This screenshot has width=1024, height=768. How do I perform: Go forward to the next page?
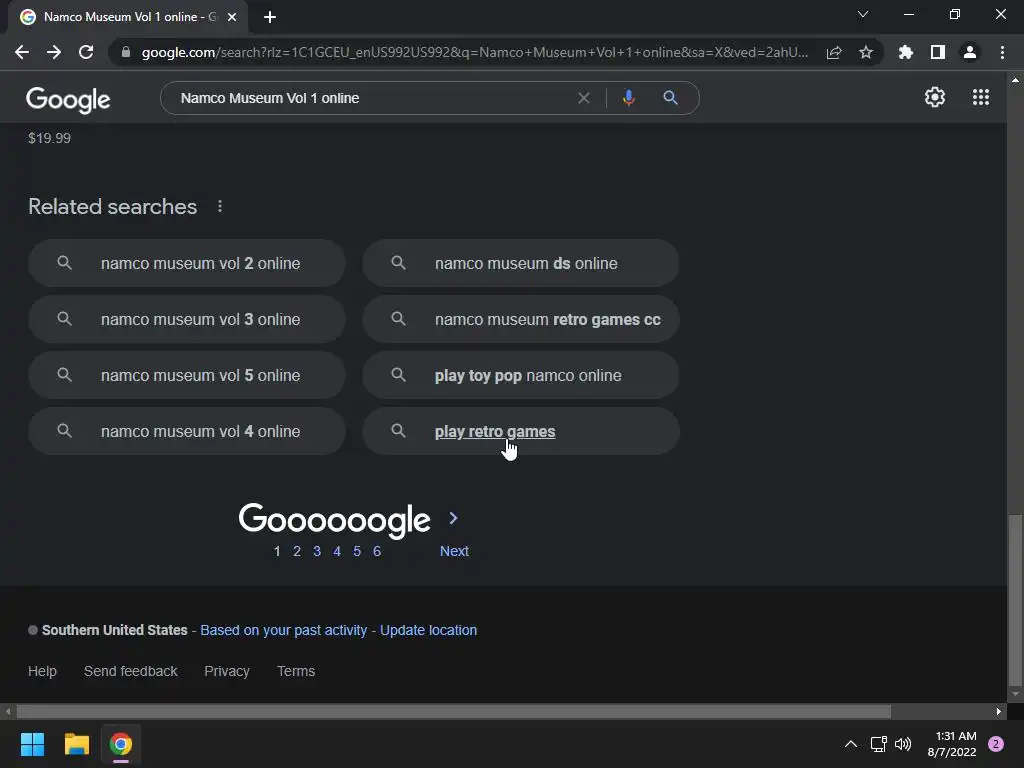54,52
